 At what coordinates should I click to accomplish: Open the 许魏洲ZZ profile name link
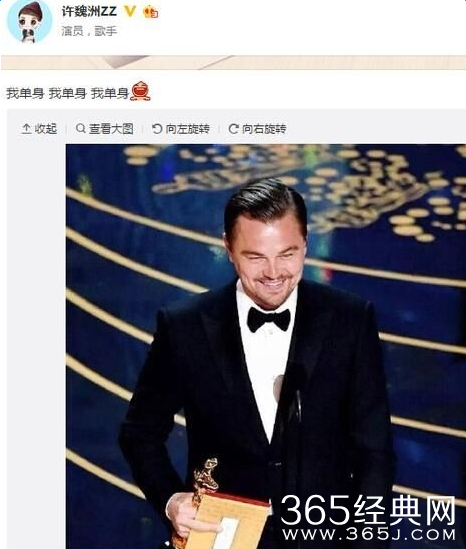click(x=89, y=12)
